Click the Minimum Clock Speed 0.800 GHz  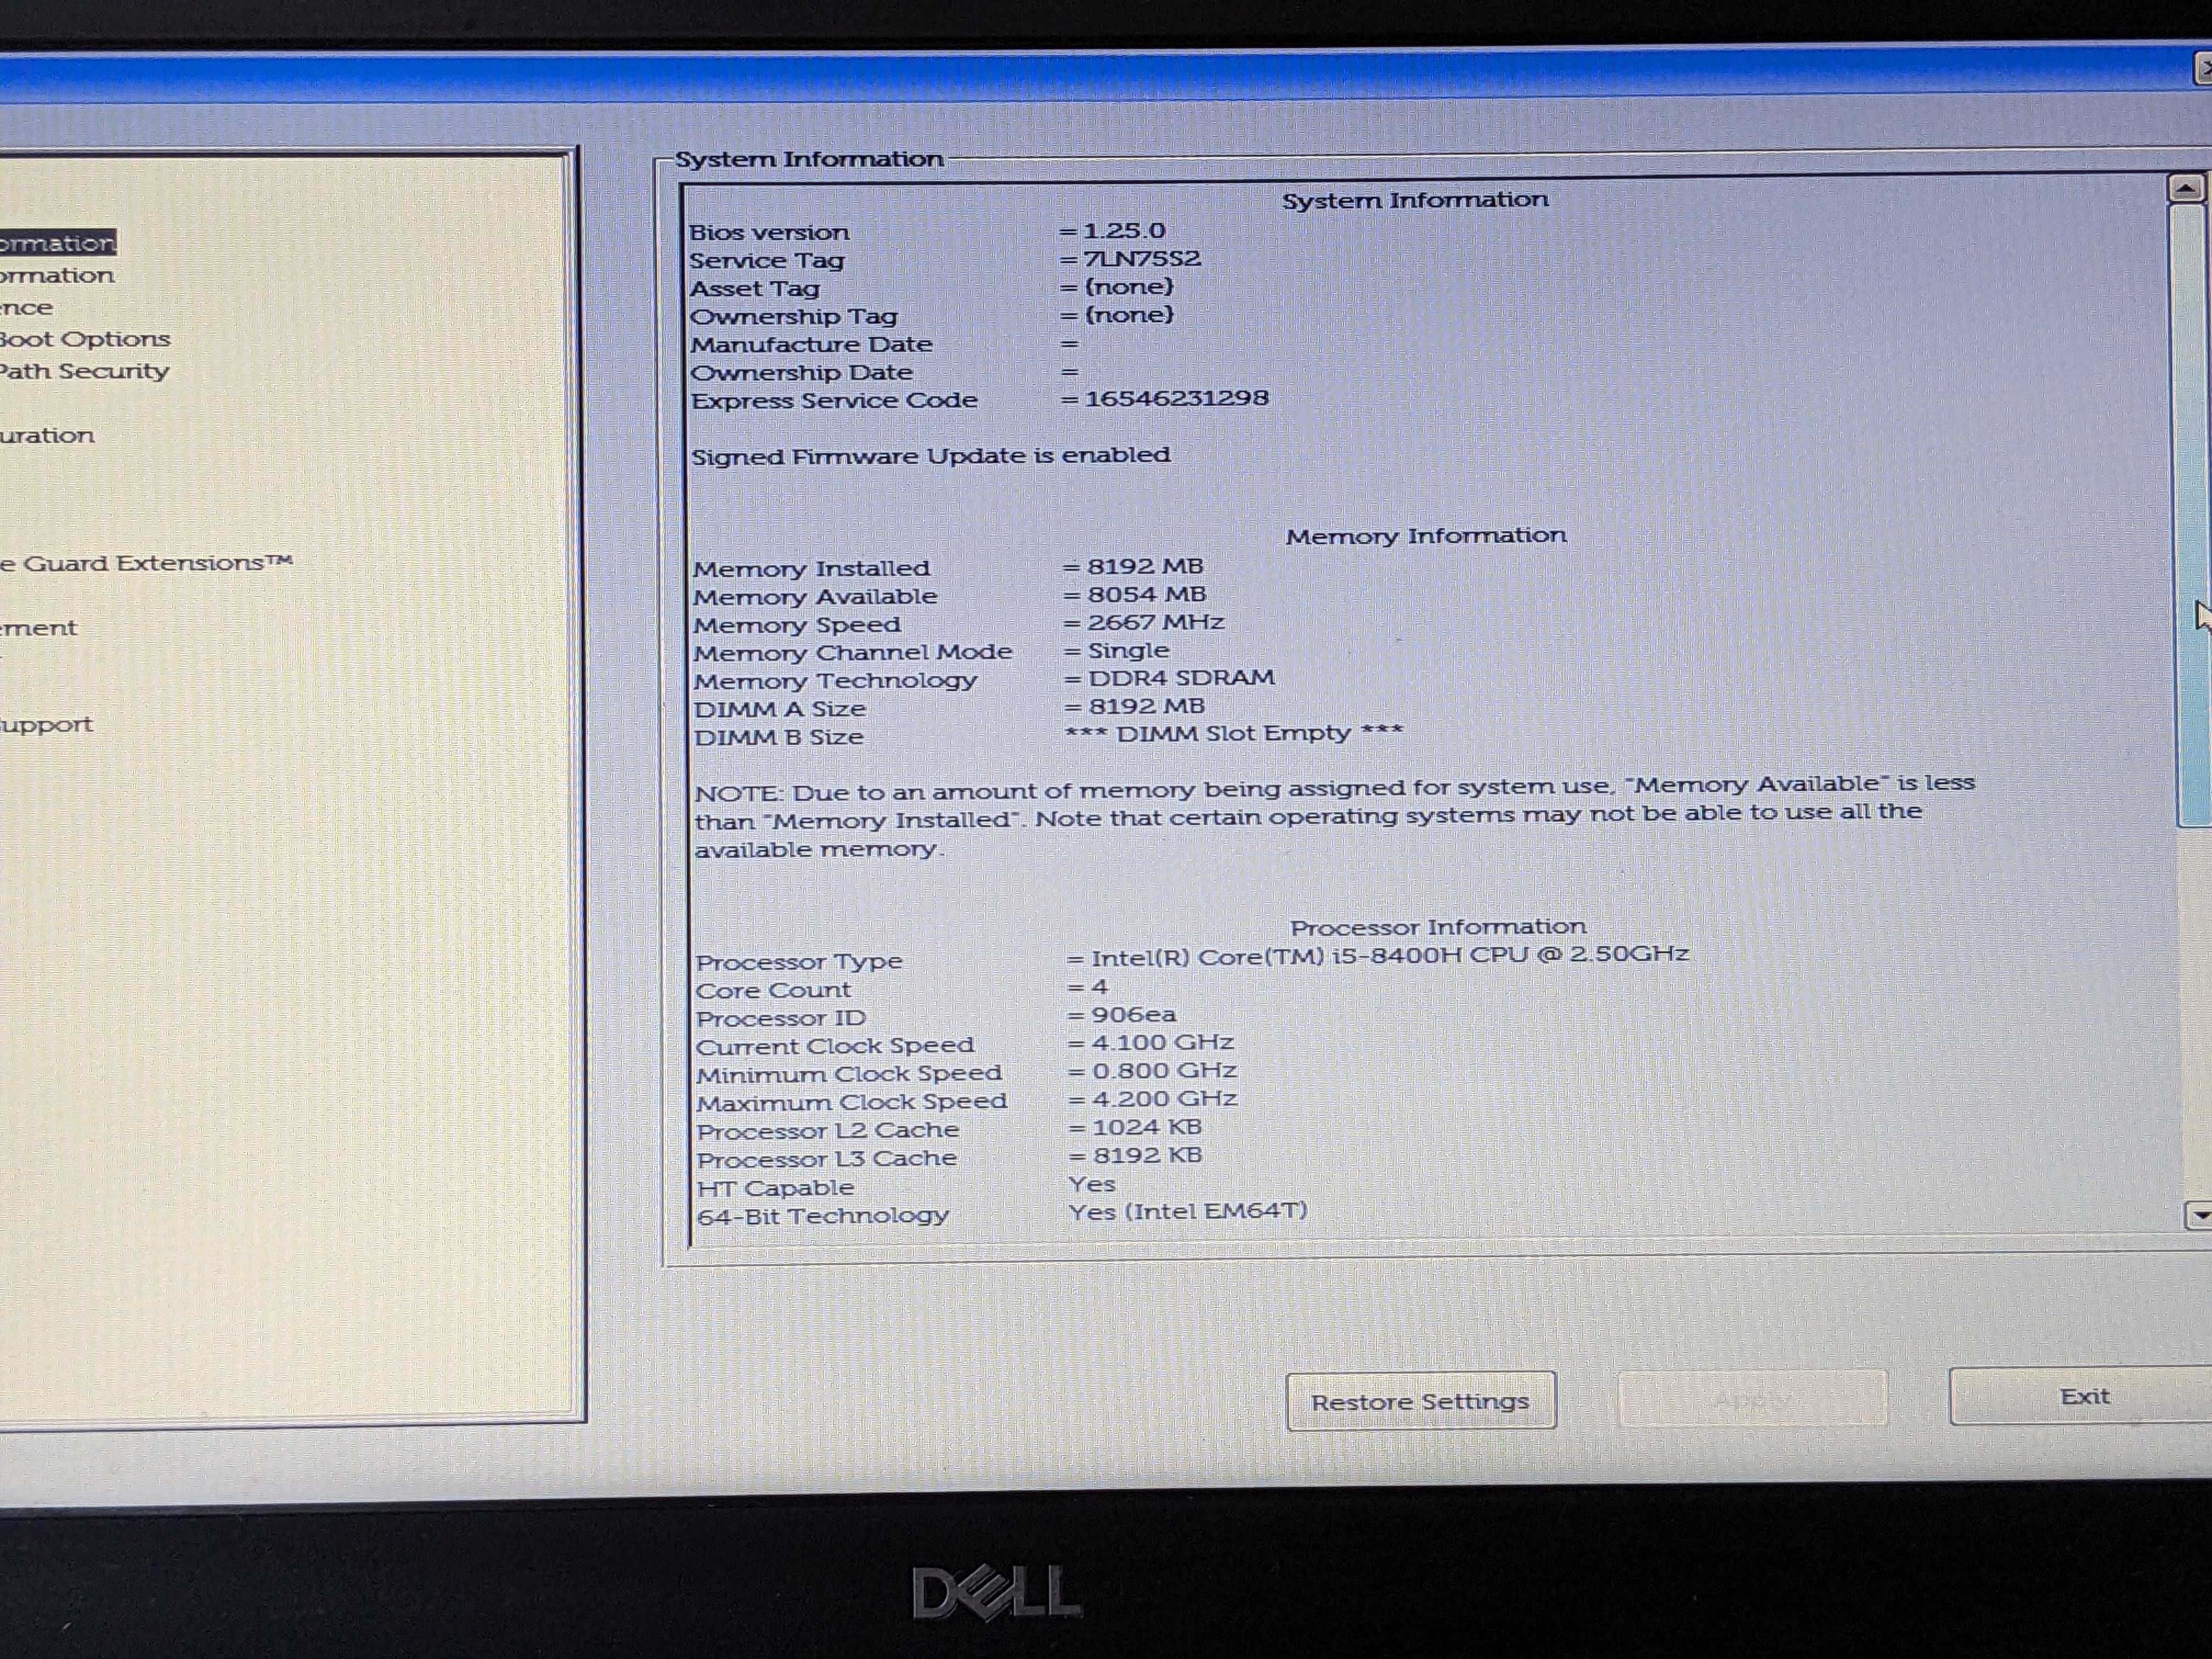[x=1164, y=1070]
